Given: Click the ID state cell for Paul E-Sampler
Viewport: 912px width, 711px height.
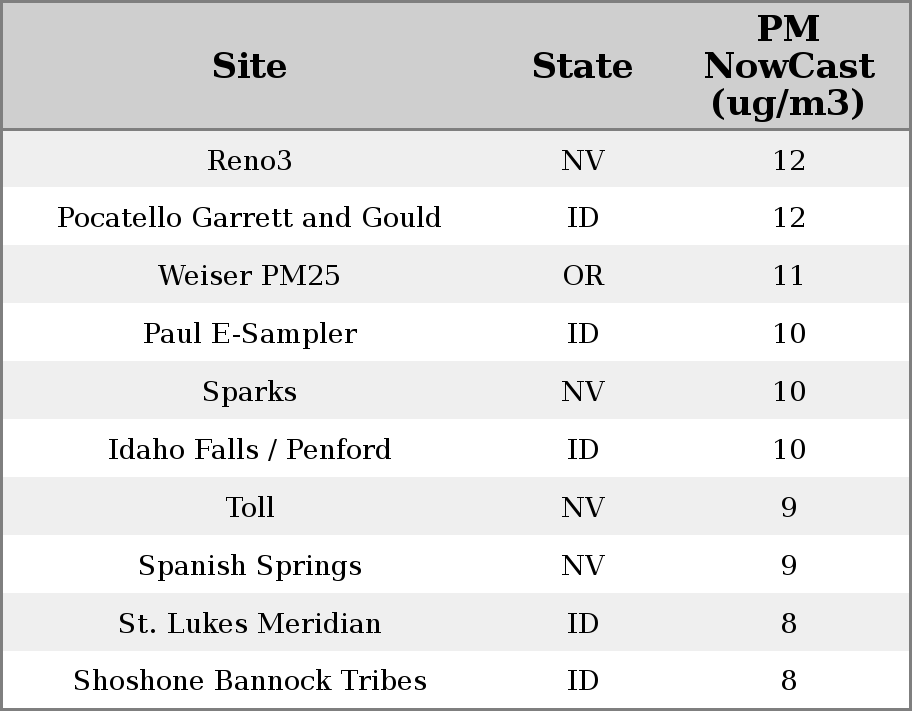Looking at the screenshot, I should click(582, 334).
